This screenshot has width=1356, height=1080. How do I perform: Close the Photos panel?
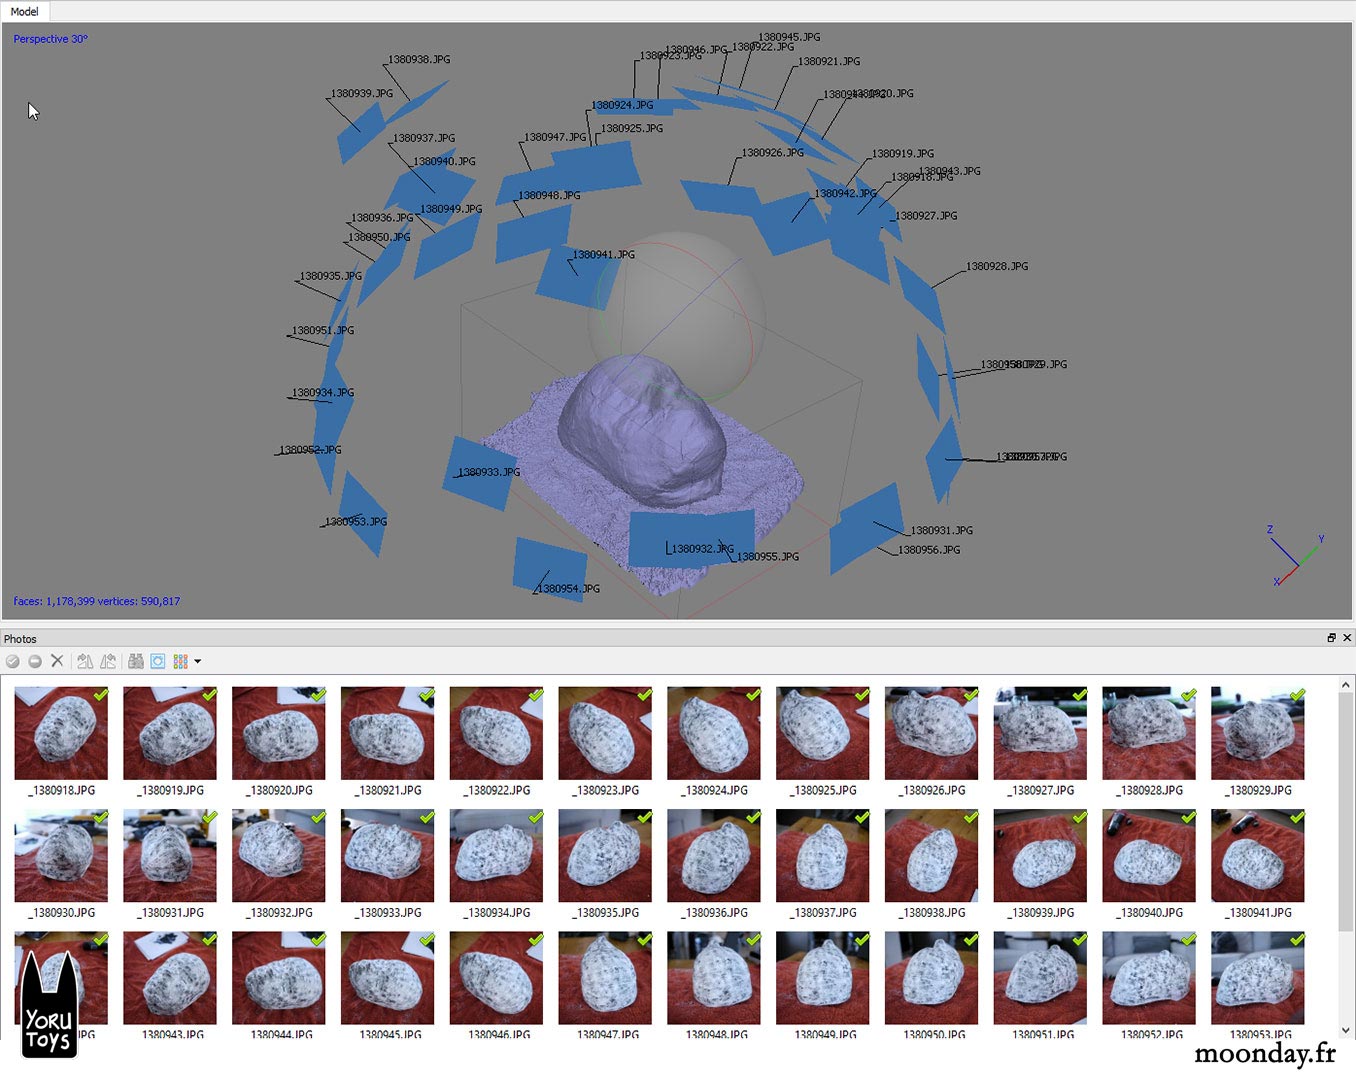click(x=1347, y=638)
